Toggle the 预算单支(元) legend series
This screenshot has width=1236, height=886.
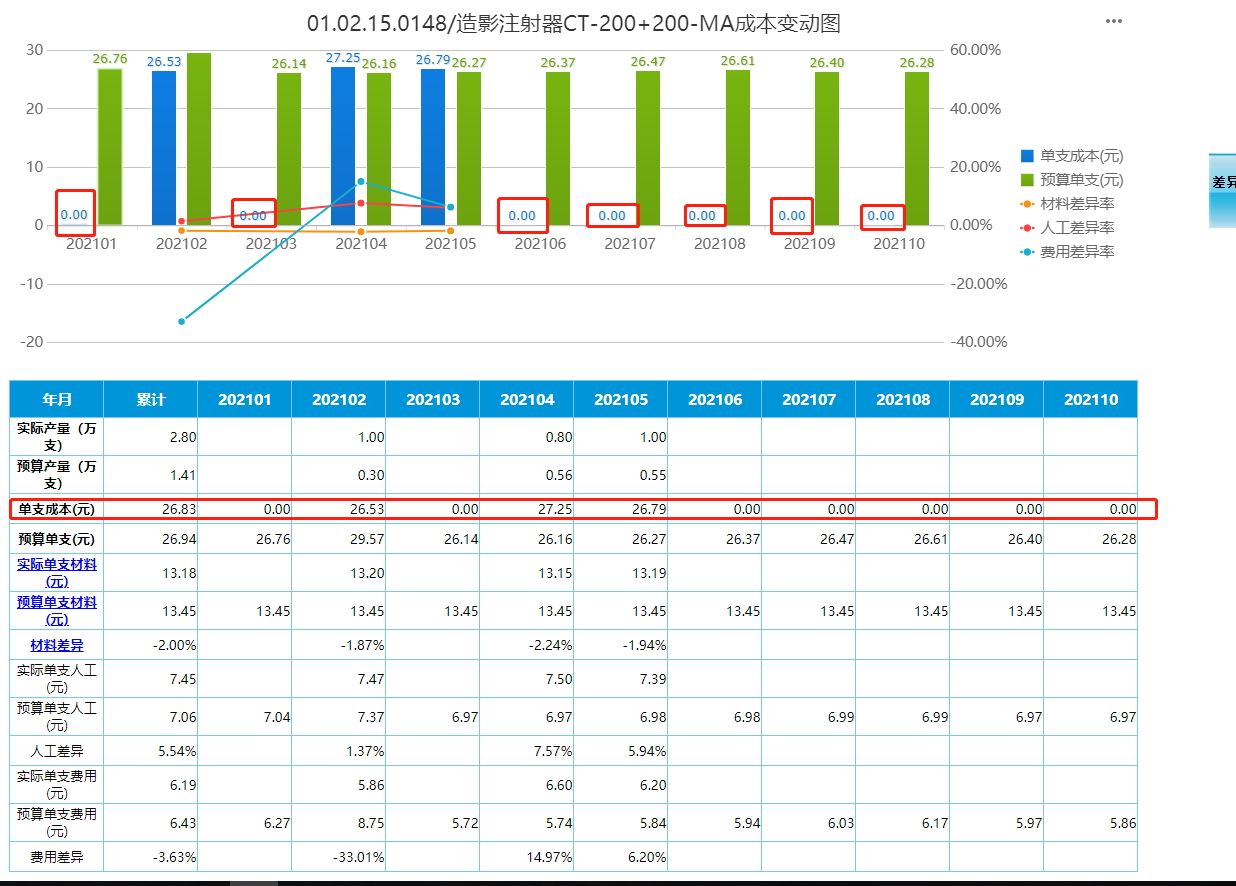coord(1071,180)
